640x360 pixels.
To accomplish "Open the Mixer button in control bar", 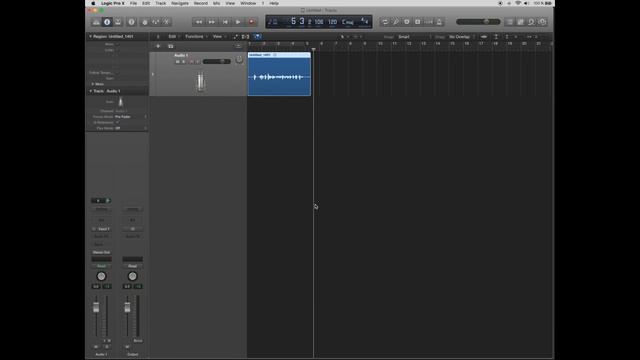I will [156, 22].
